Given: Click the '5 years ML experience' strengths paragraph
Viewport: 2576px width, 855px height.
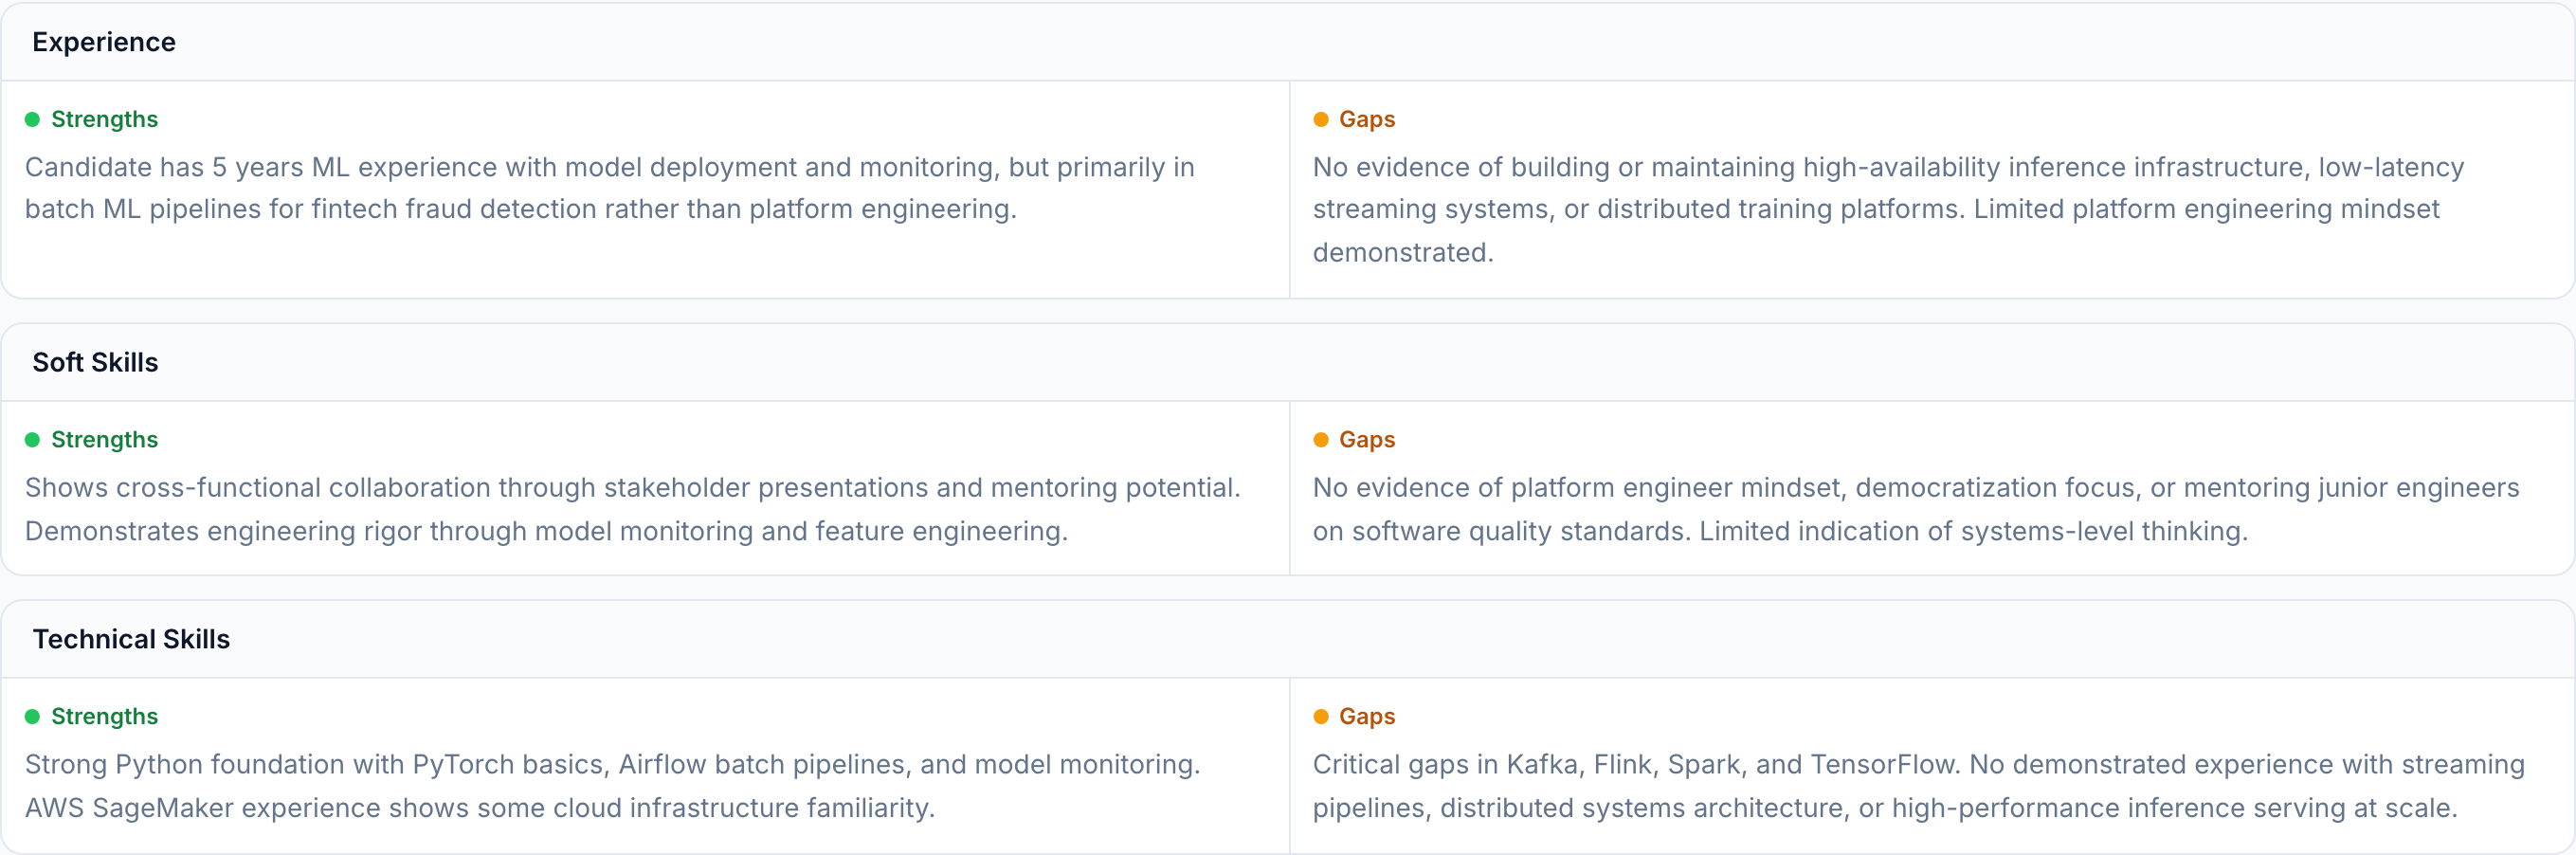Looking at the screenshot, I should pyautogui.click(x=610, y=188).
